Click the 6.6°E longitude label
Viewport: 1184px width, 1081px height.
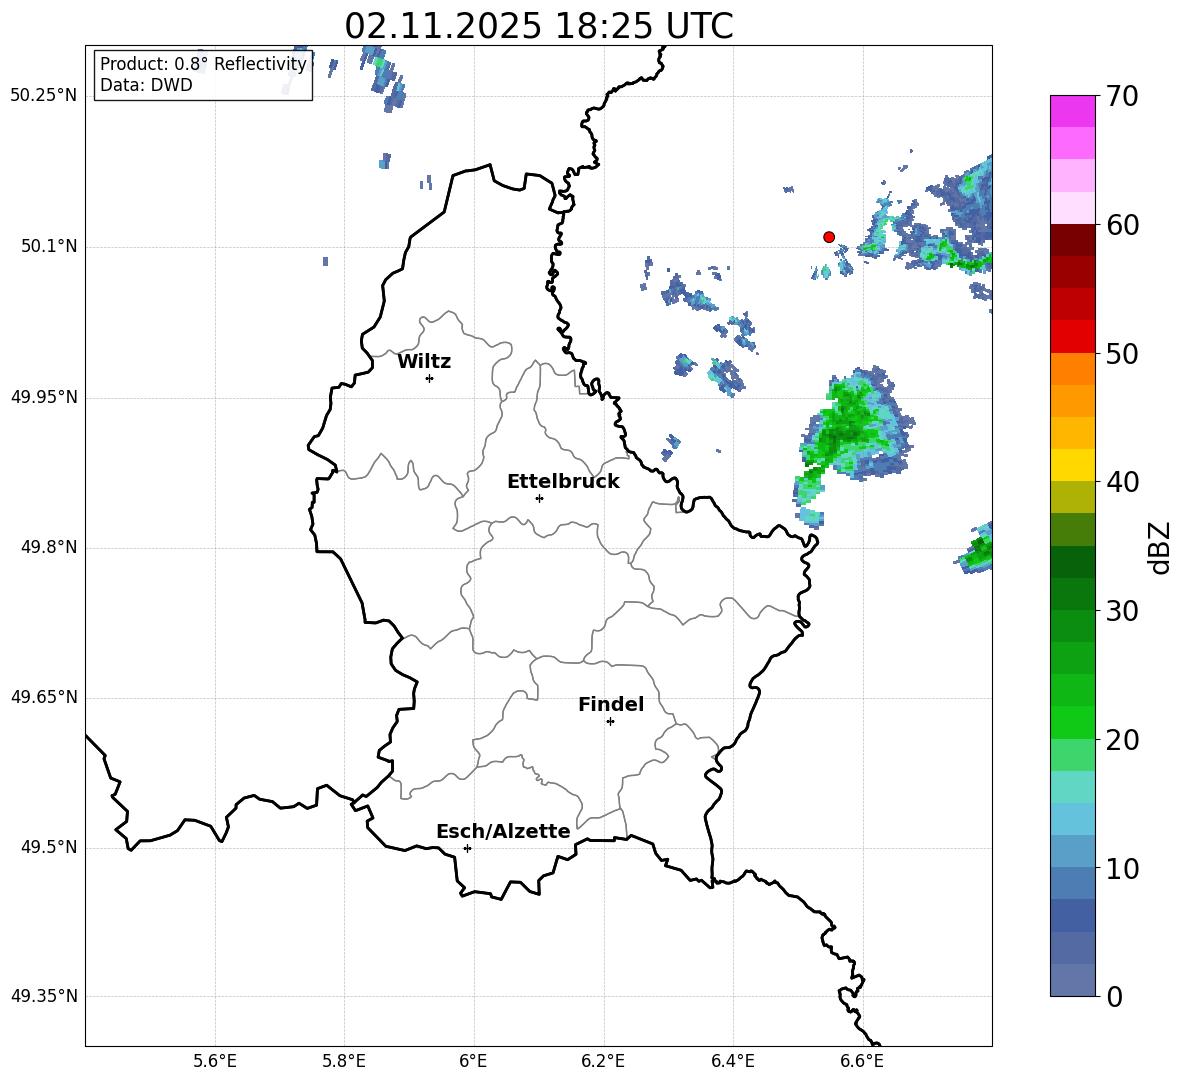[862, 1061]
